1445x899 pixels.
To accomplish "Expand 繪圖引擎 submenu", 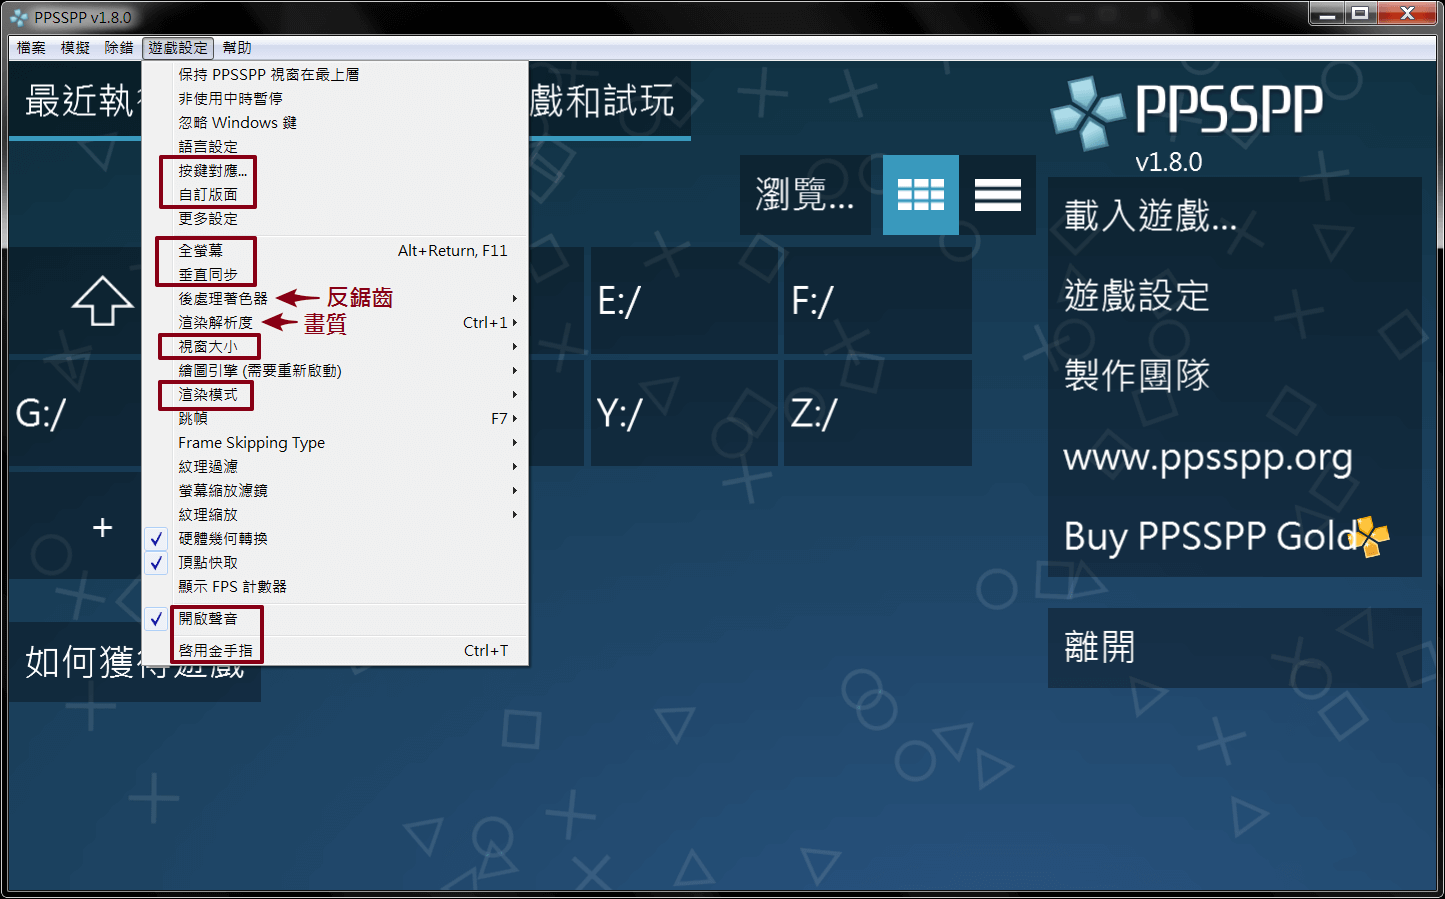I will (334, 371).
